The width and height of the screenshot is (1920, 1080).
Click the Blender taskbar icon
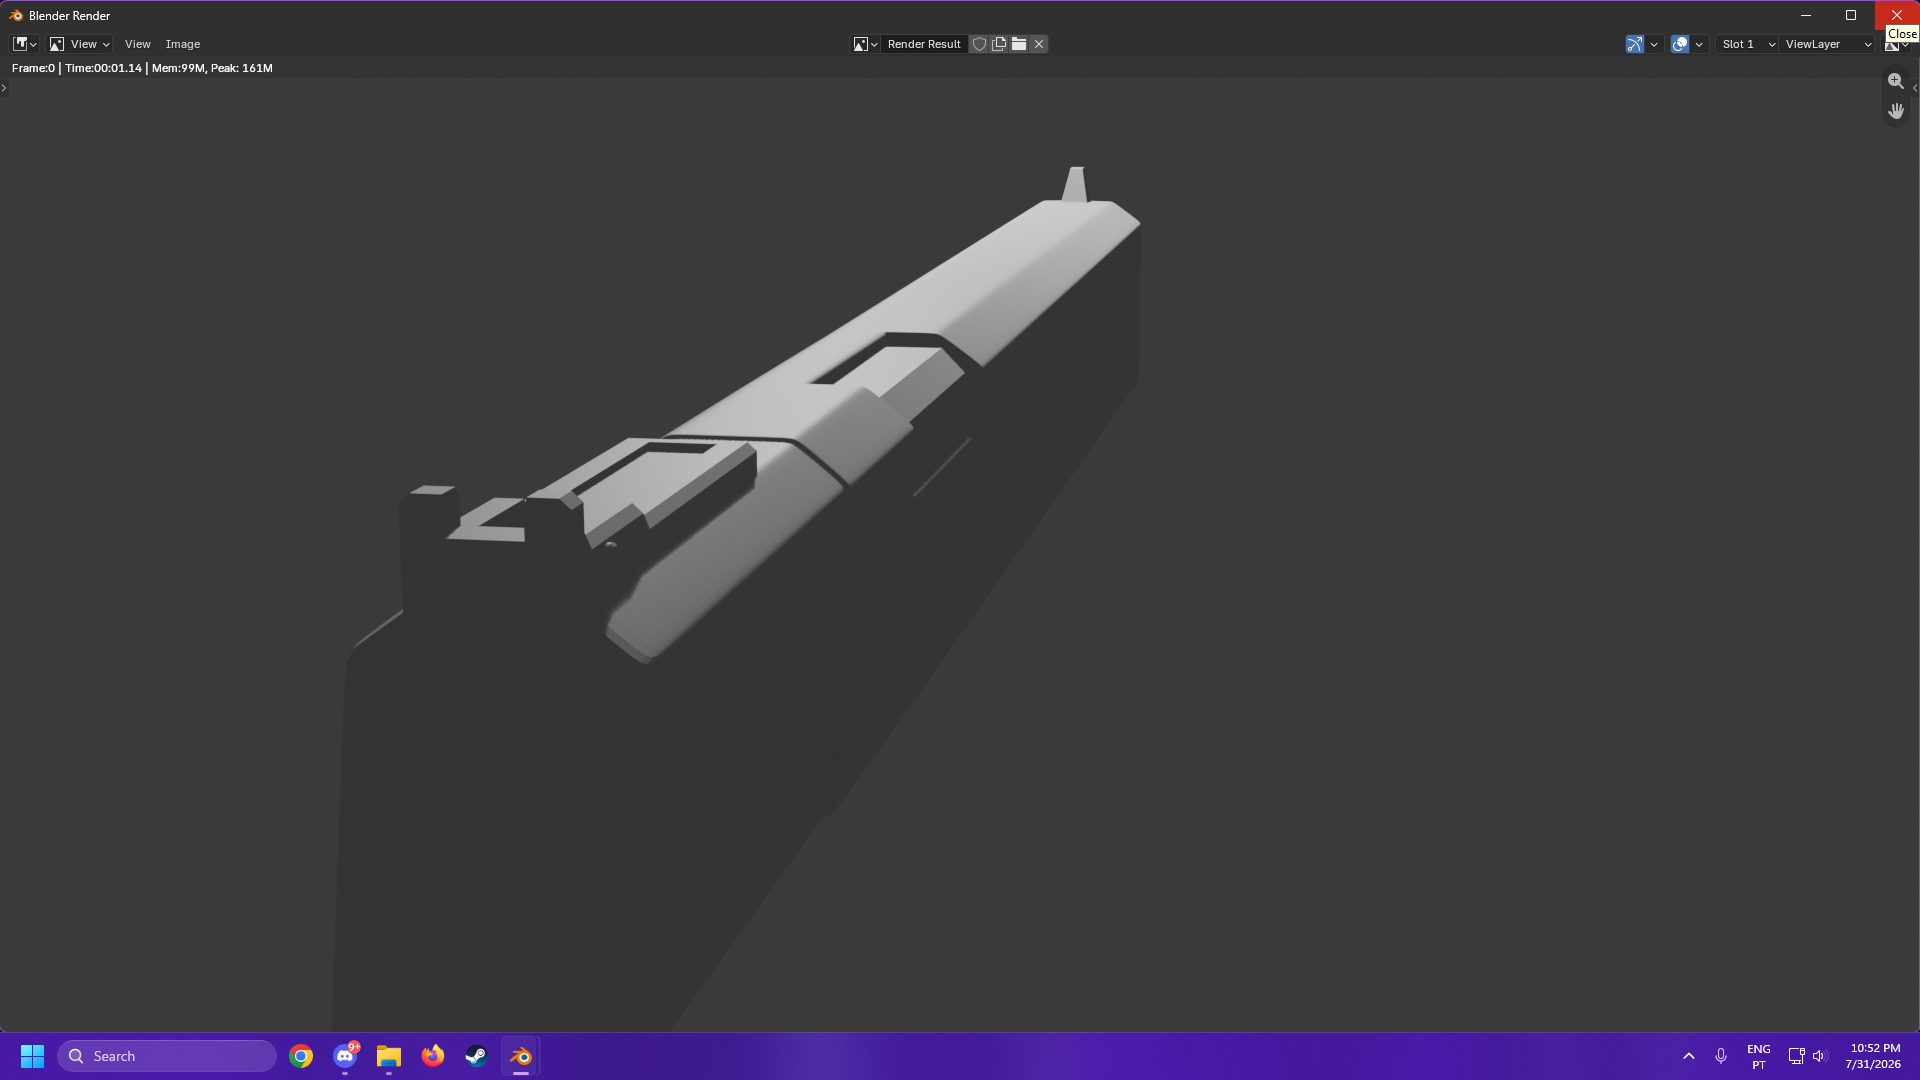(521, 1056)
